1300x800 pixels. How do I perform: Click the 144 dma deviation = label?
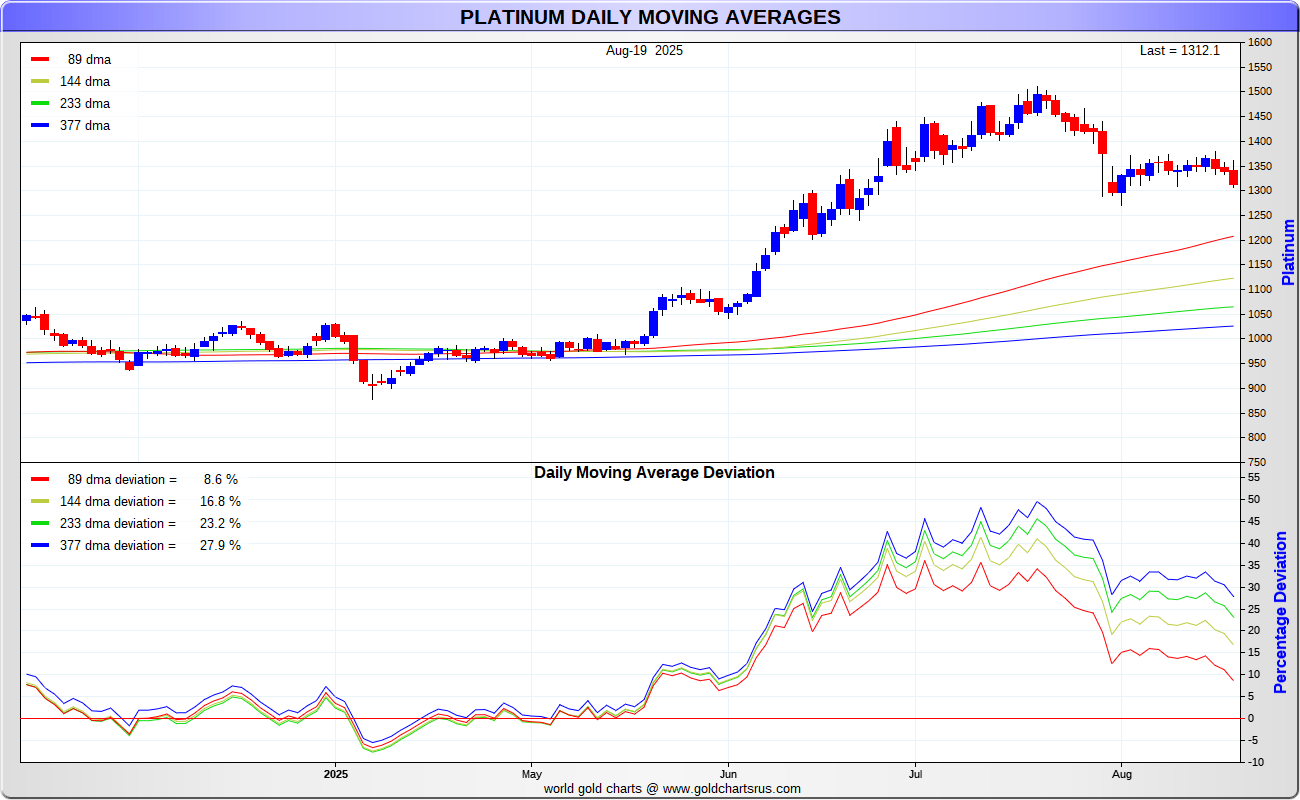tap(118, 501)
